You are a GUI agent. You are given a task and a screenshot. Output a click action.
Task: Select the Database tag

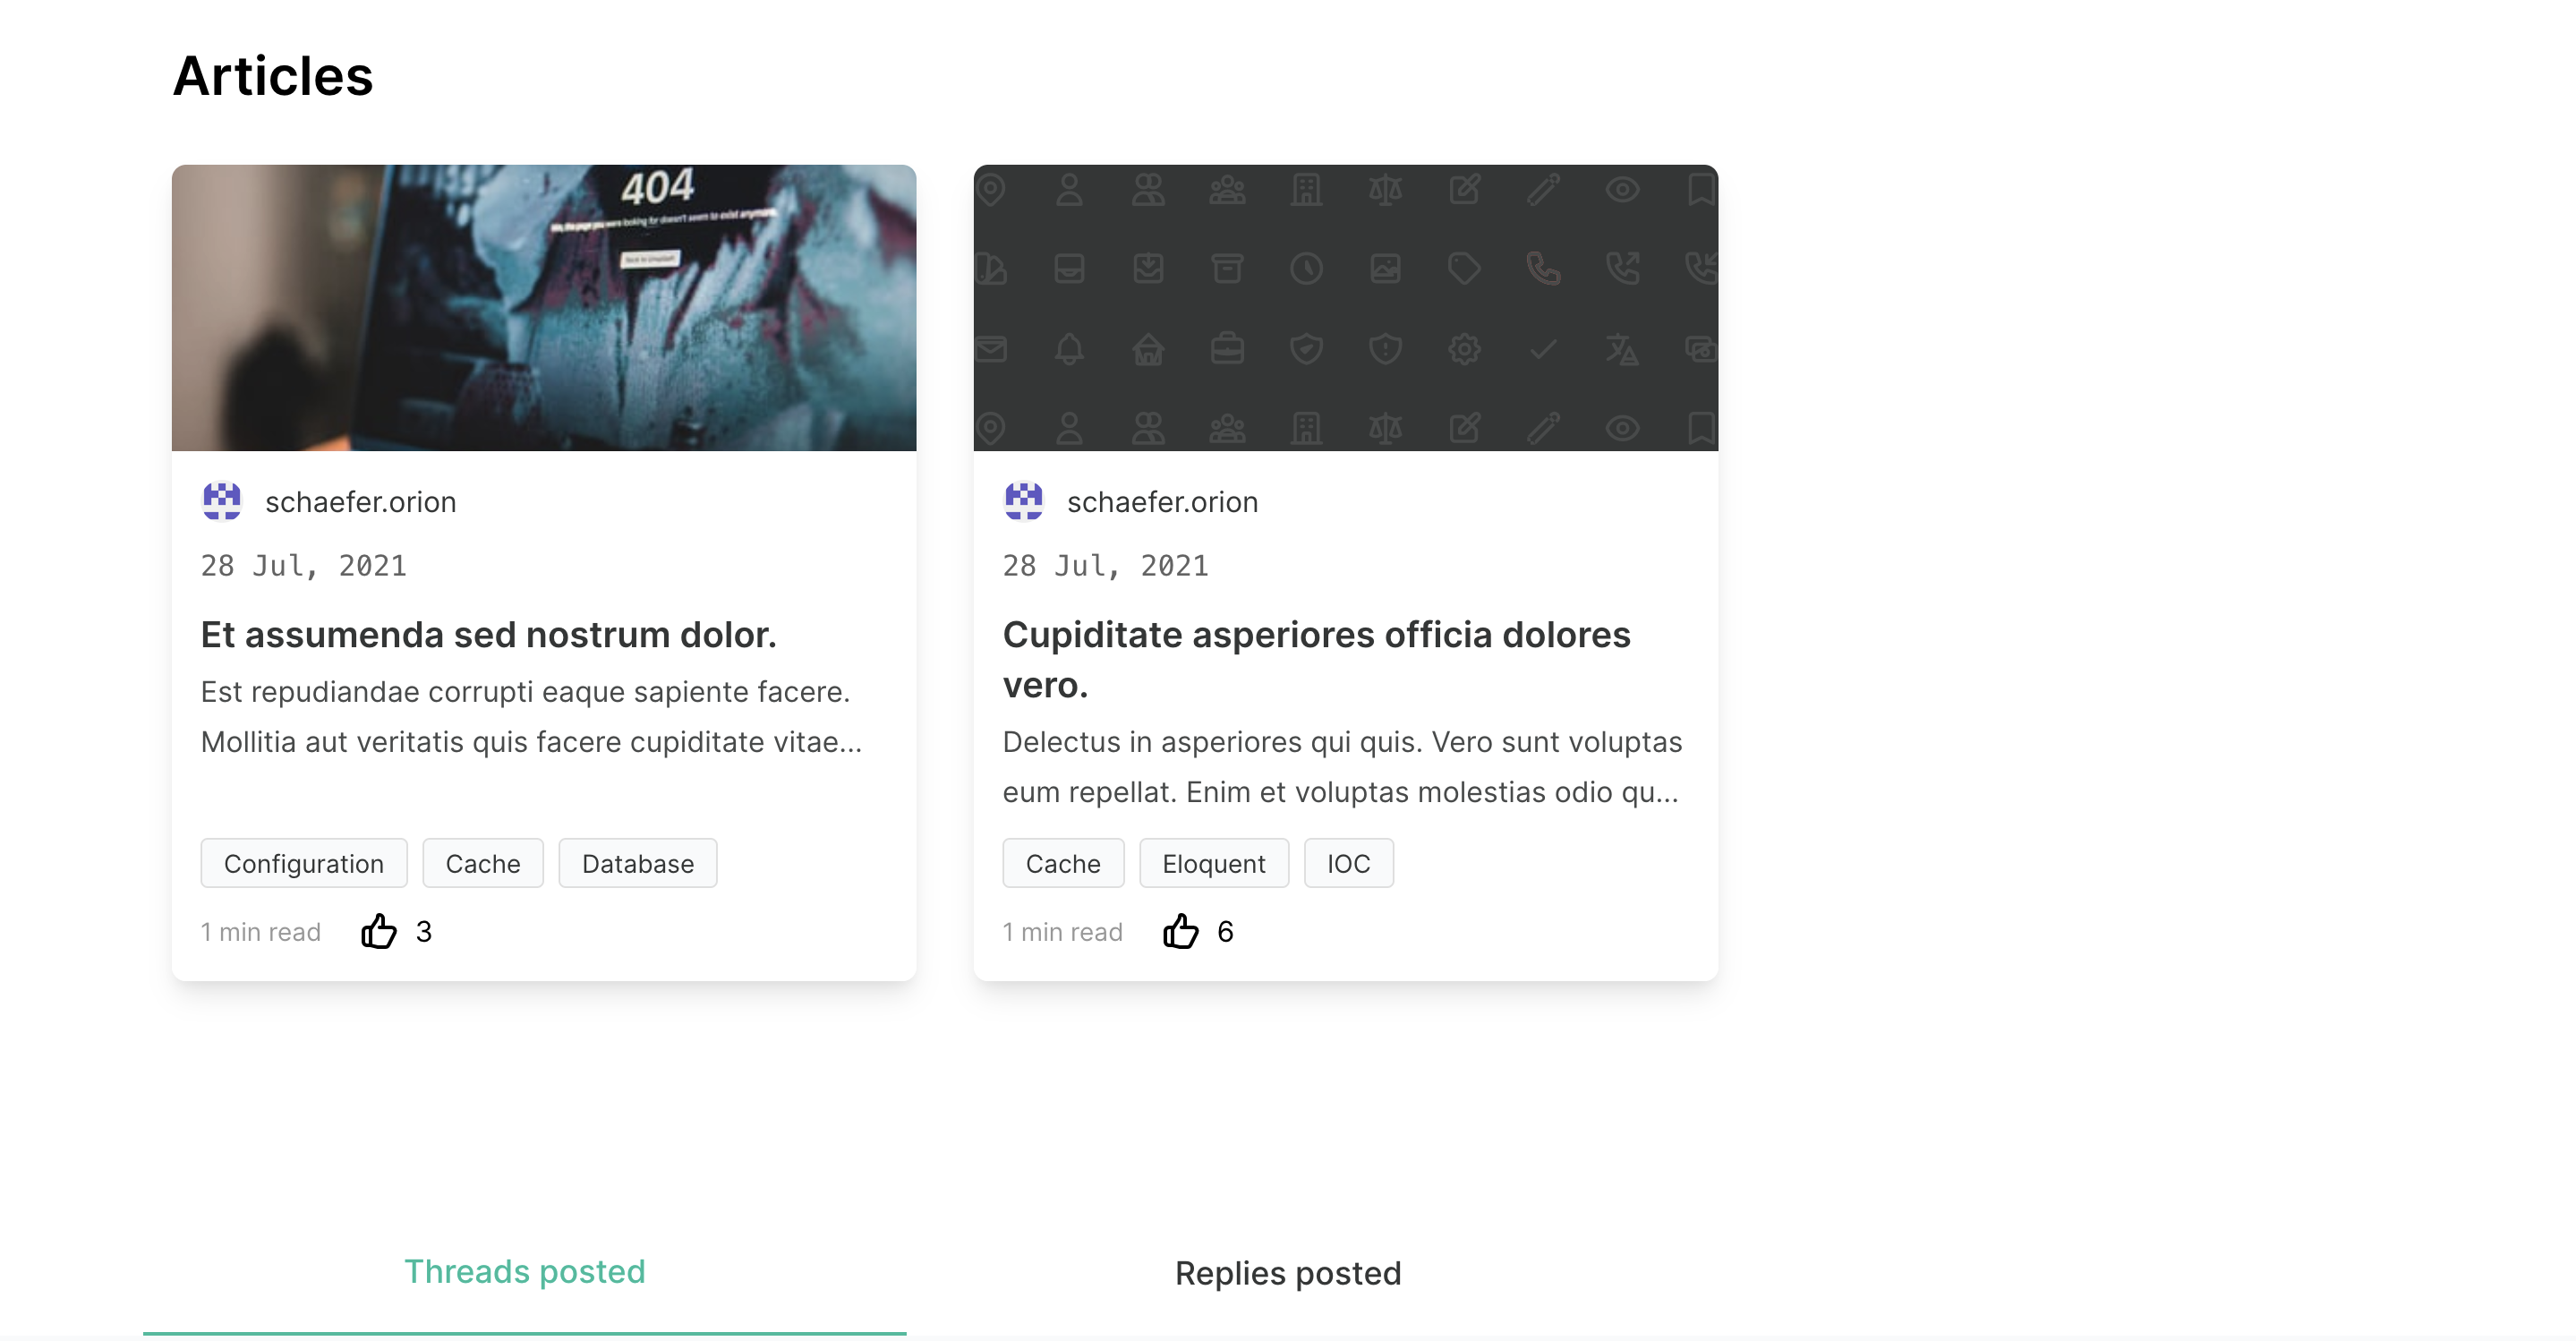coord(637,863)
